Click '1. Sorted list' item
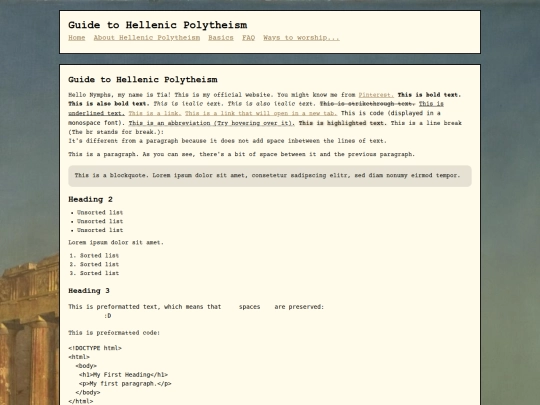 [x=94, y=256]
